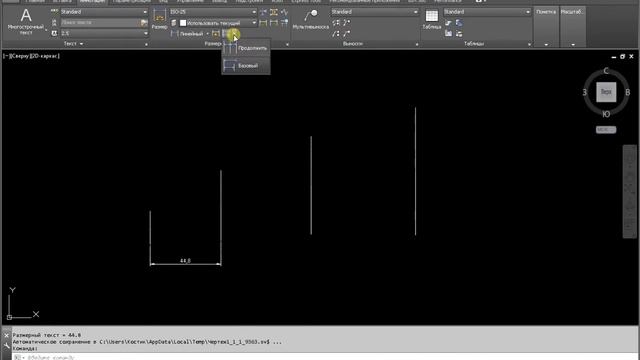Screen dimensions: 640x360
Task: Click the find text input field
Action: 100,22
